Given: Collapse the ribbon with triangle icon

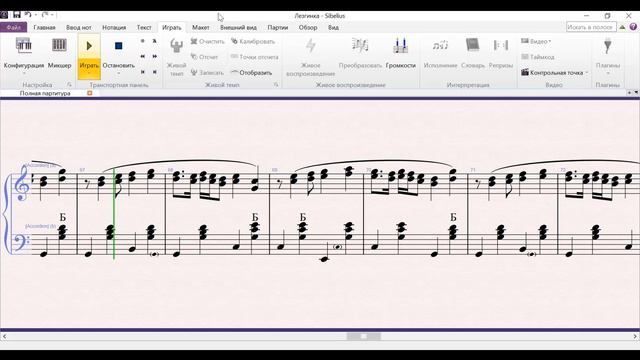Looking at the screenshot, I should point(622,27).
